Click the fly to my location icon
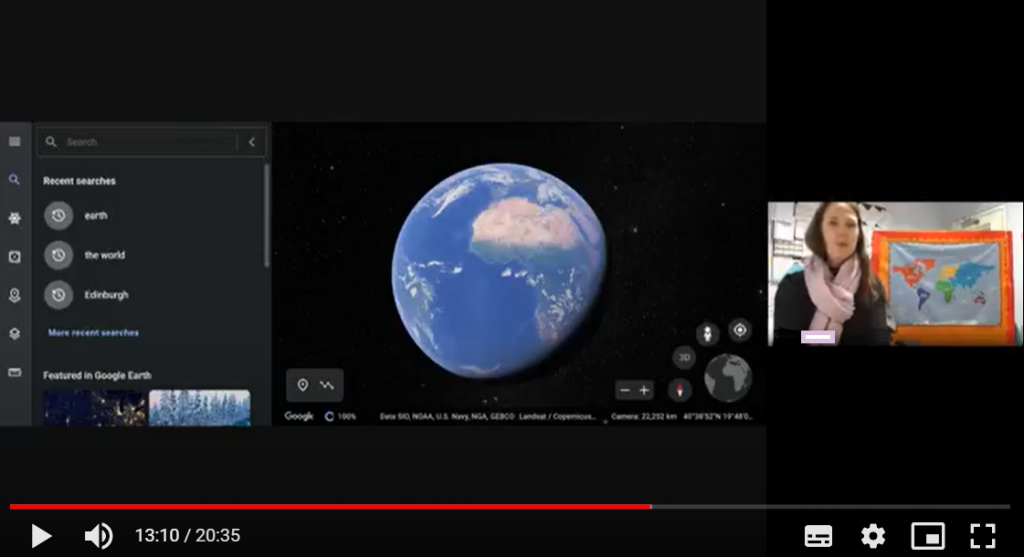The height and width of the screenshot is (557, 1024). [740, 330]
